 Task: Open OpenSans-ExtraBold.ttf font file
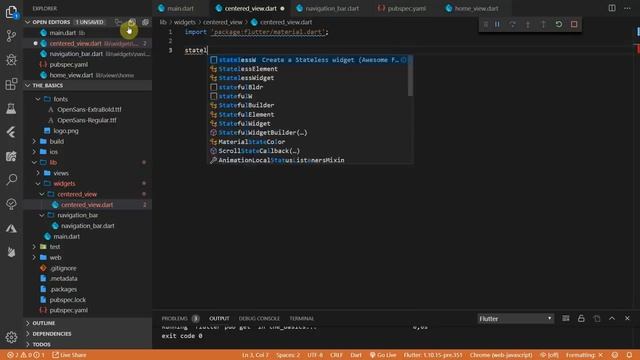89,110
